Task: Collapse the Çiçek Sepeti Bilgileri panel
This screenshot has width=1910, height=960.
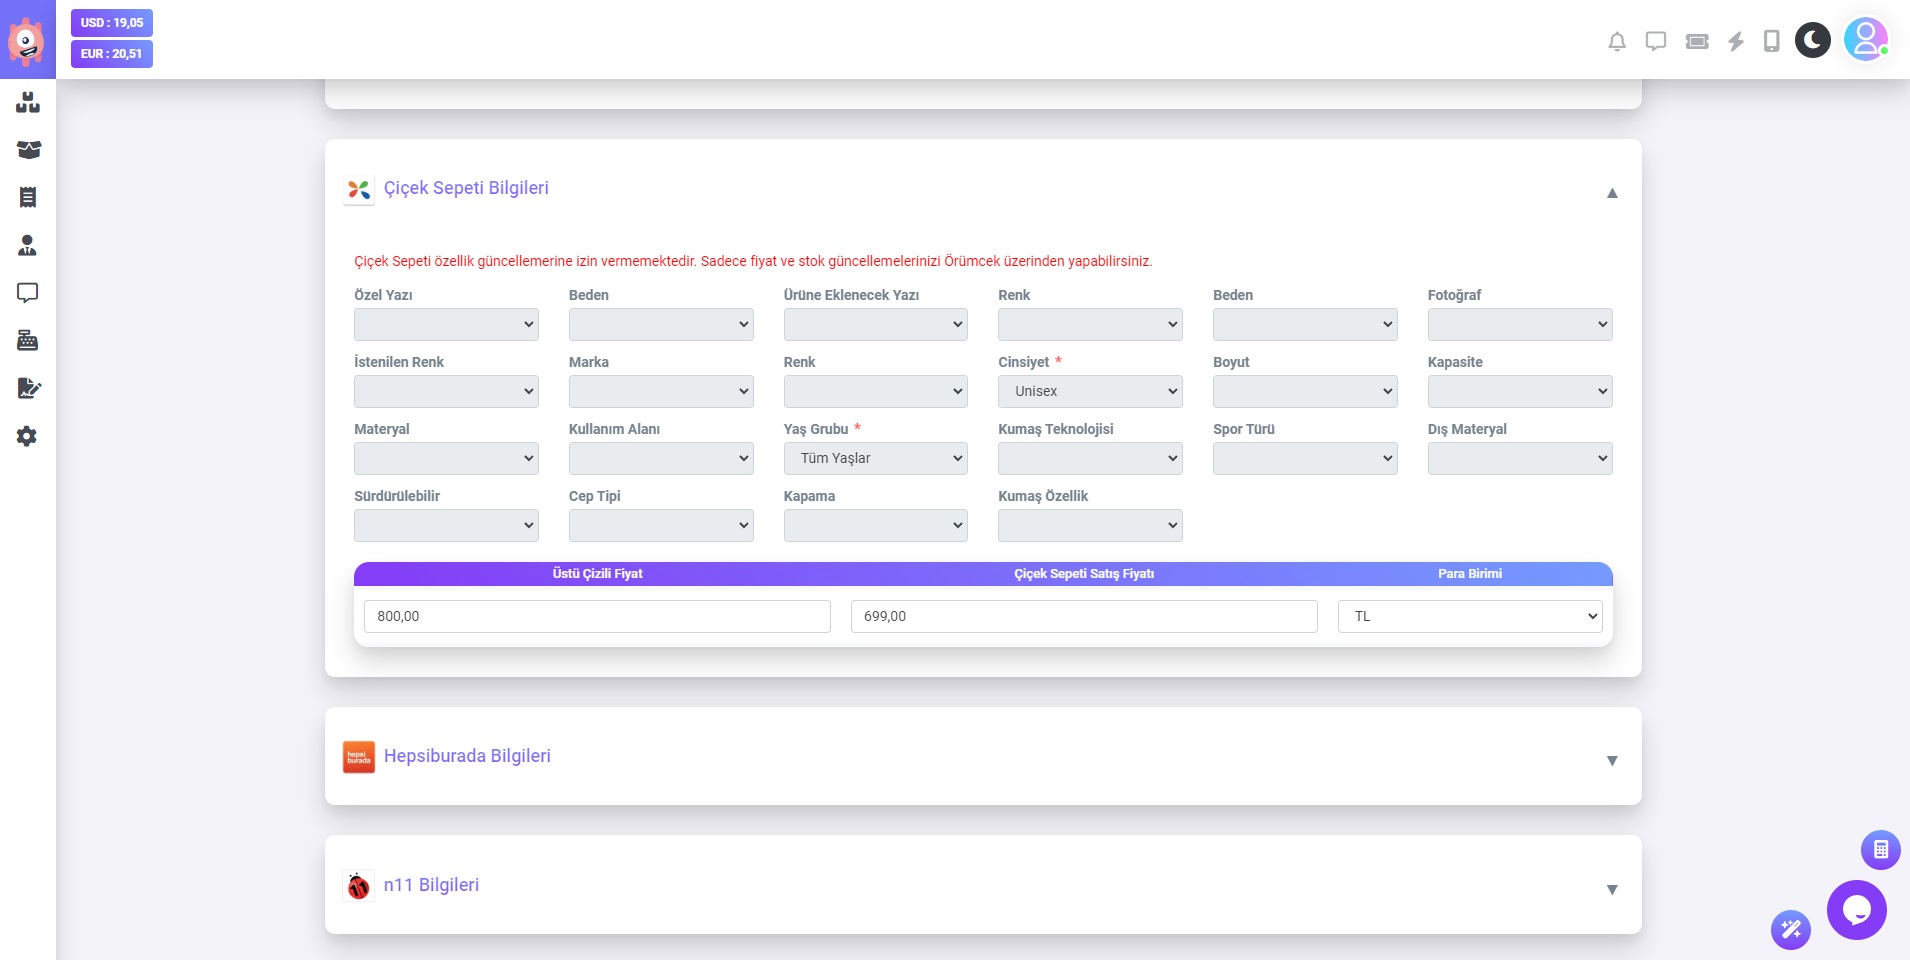Action: [x=1611, y=193]
